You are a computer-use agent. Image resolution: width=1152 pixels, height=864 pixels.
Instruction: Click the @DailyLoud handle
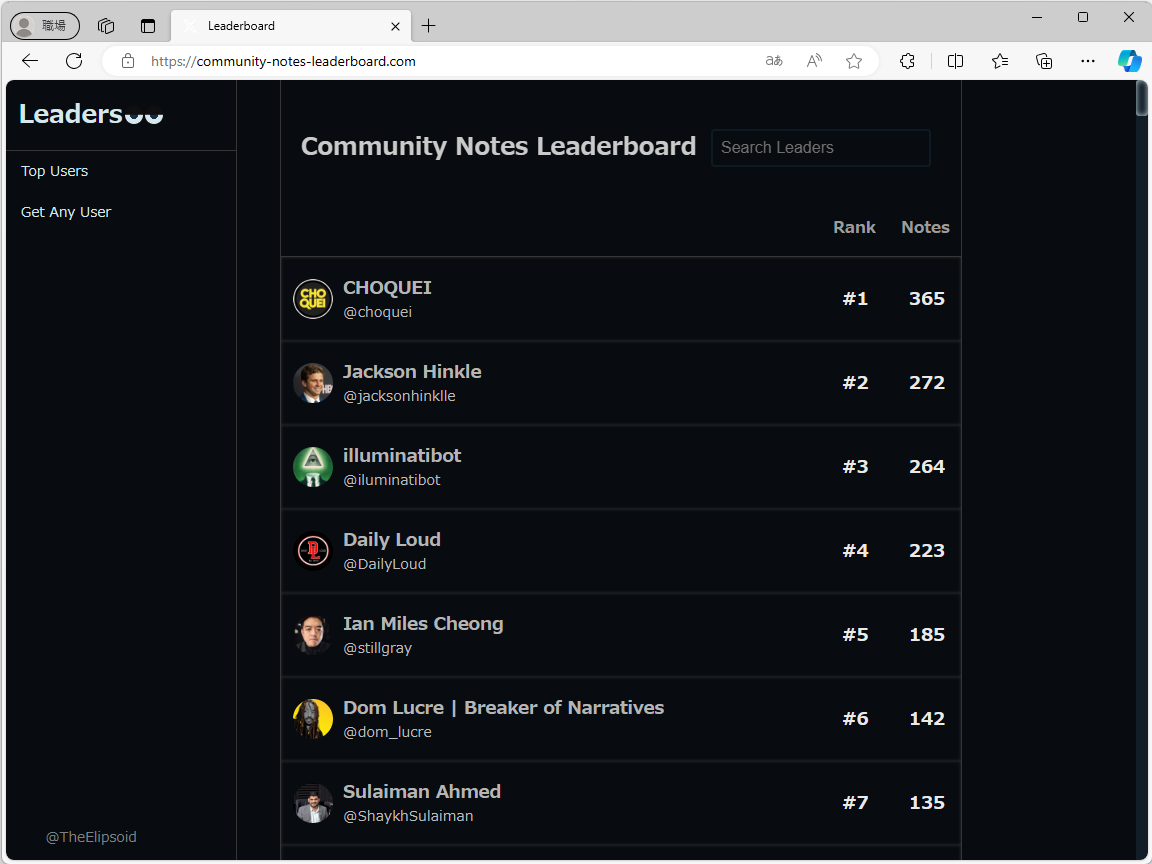click(385, 564)
